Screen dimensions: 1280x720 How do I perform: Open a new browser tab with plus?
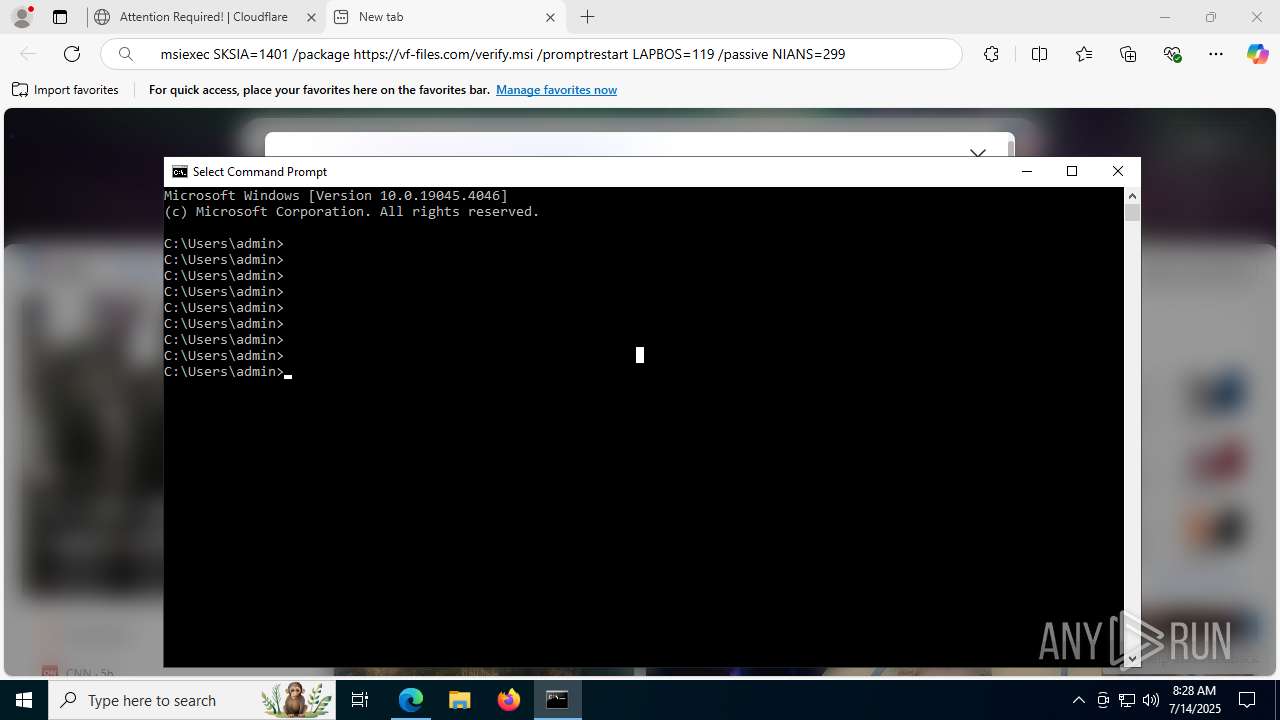click(x=588, y=17)
